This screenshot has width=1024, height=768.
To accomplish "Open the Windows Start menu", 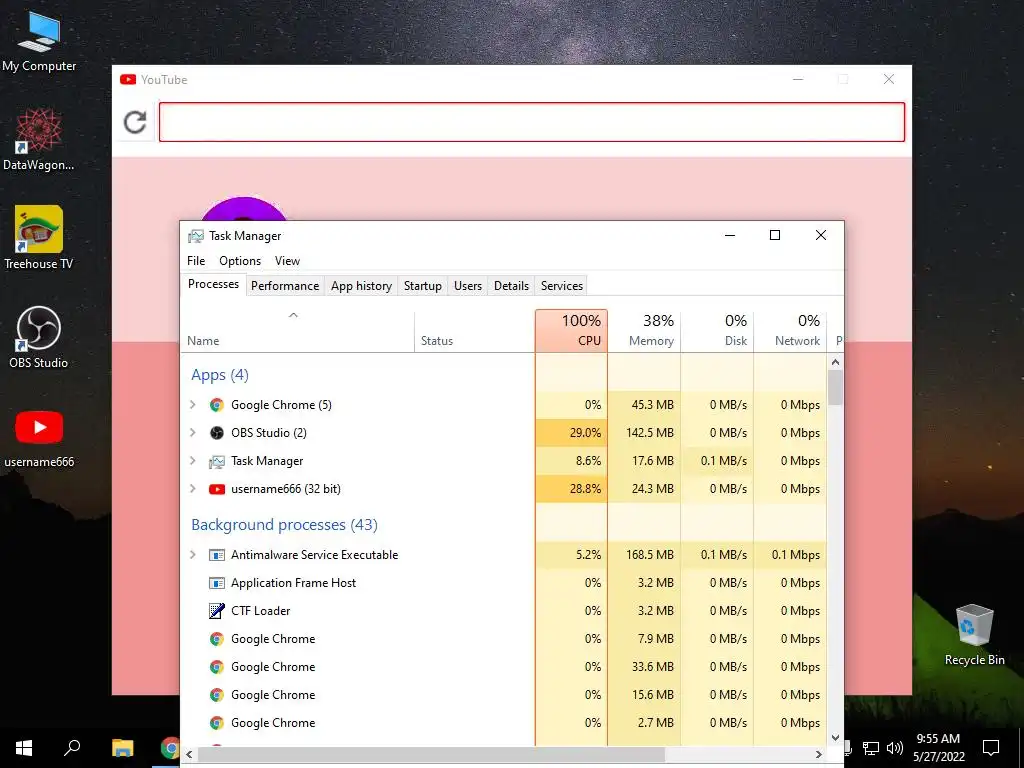I will click(24, 748).
